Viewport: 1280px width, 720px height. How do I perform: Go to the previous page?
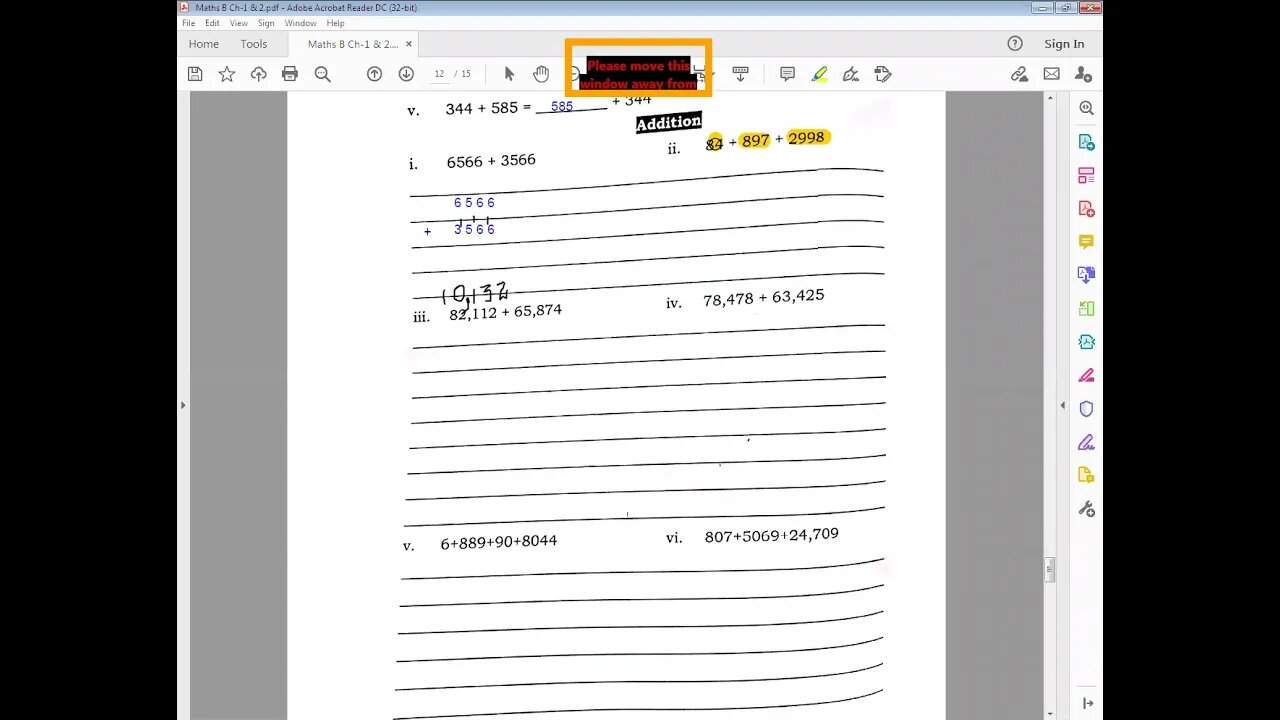click(374, 74)
